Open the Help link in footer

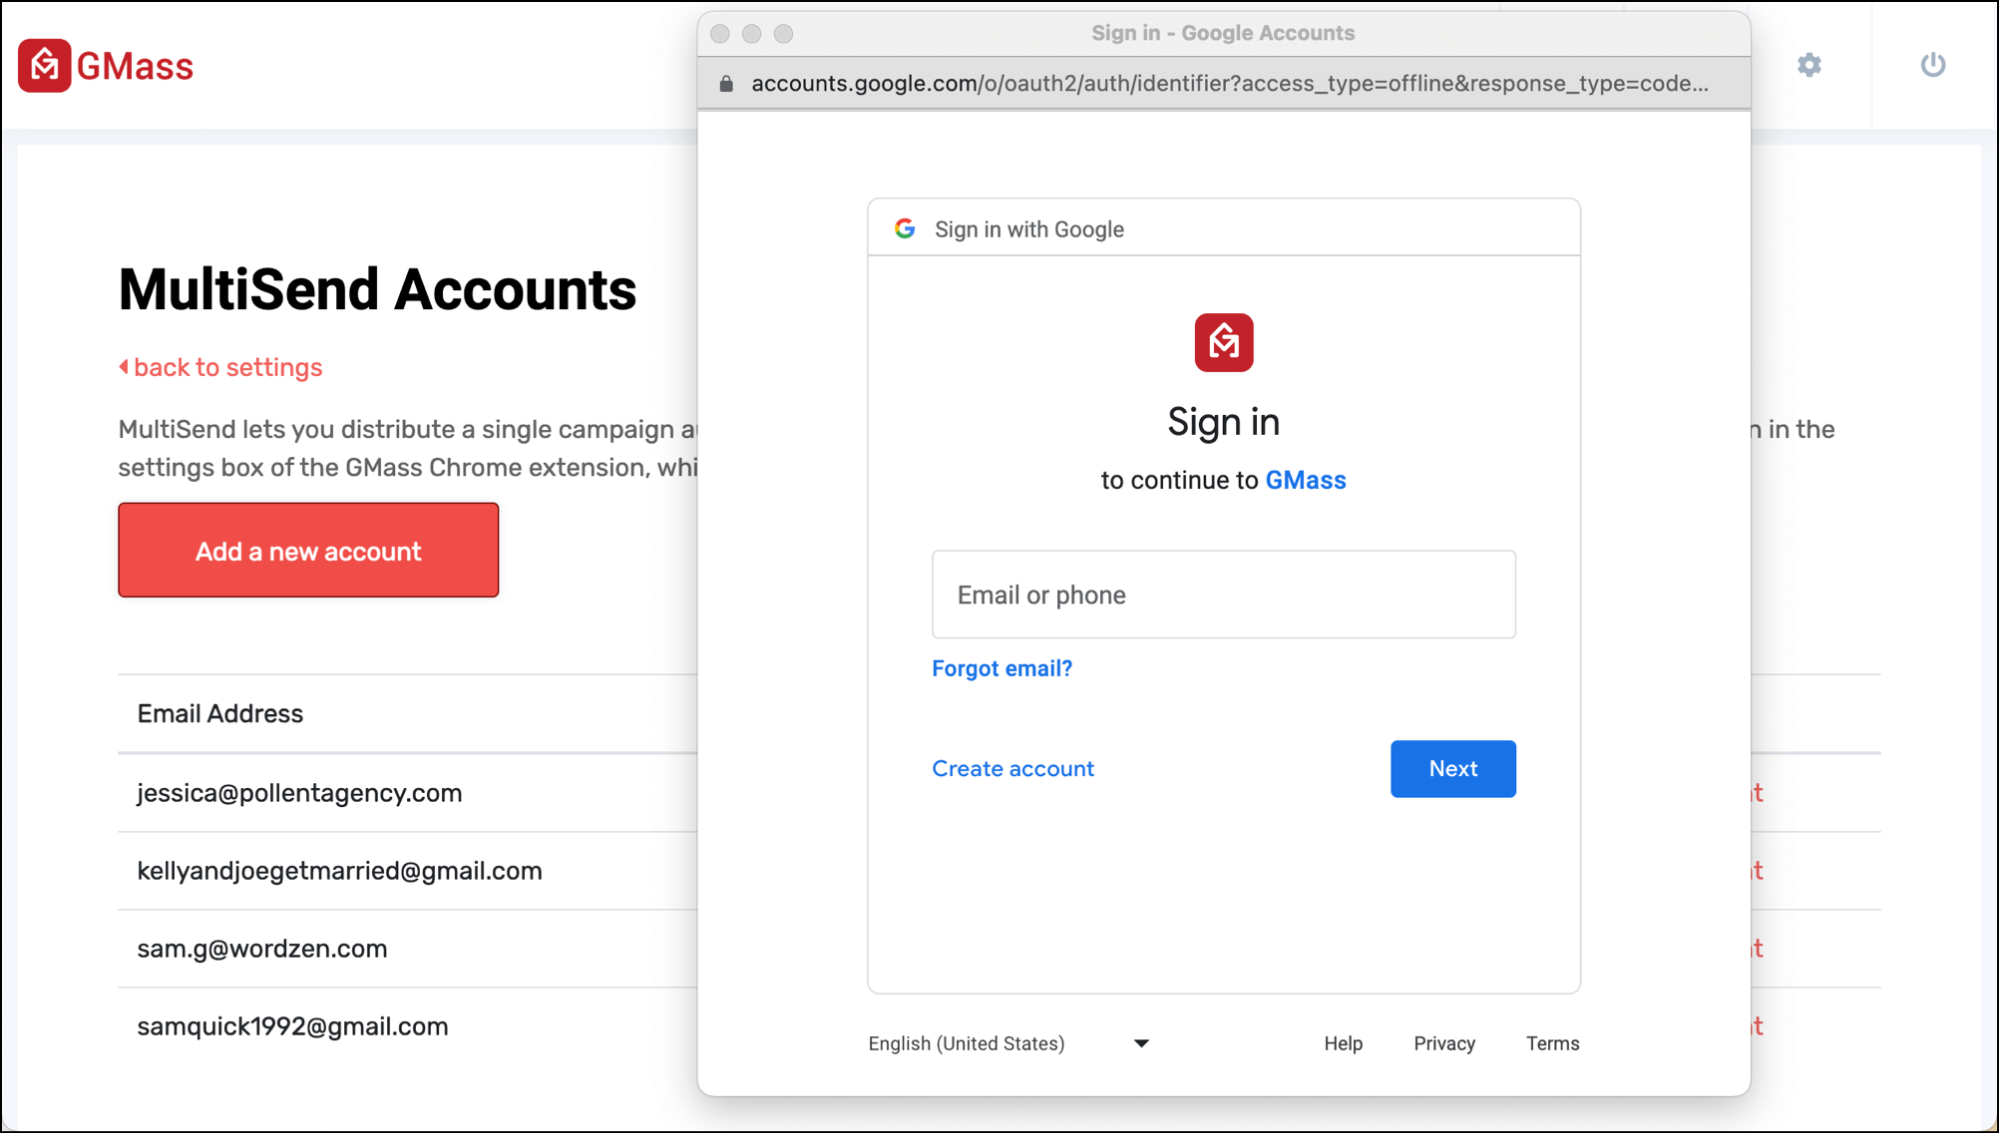point(1343,1043)
